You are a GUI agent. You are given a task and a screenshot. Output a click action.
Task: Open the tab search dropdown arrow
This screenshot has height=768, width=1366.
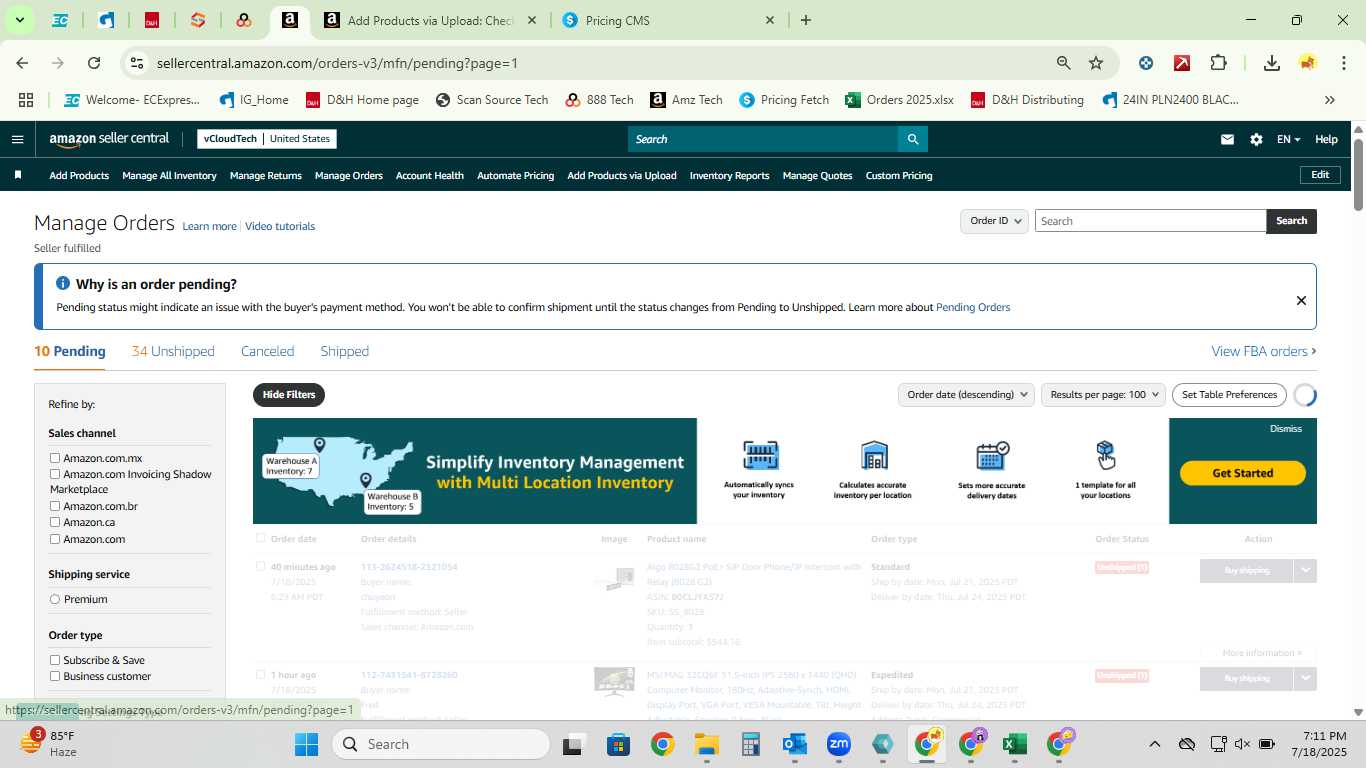(x=19, y=20)
